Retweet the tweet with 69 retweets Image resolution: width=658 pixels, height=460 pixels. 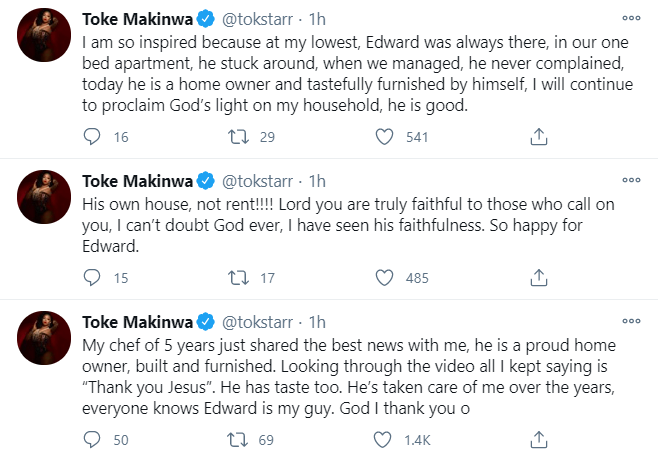[239, 438]
